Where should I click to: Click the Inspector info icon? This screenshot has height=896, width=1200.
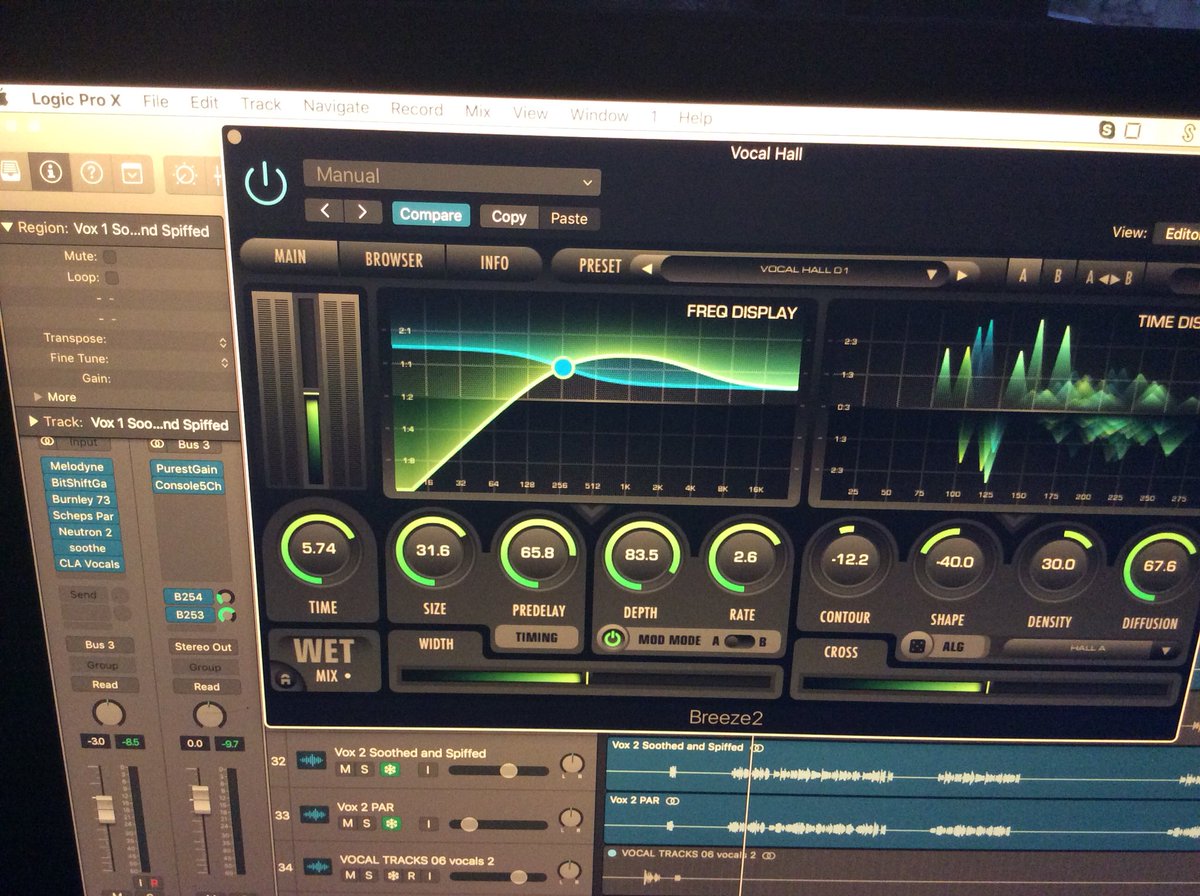point(49,172)
